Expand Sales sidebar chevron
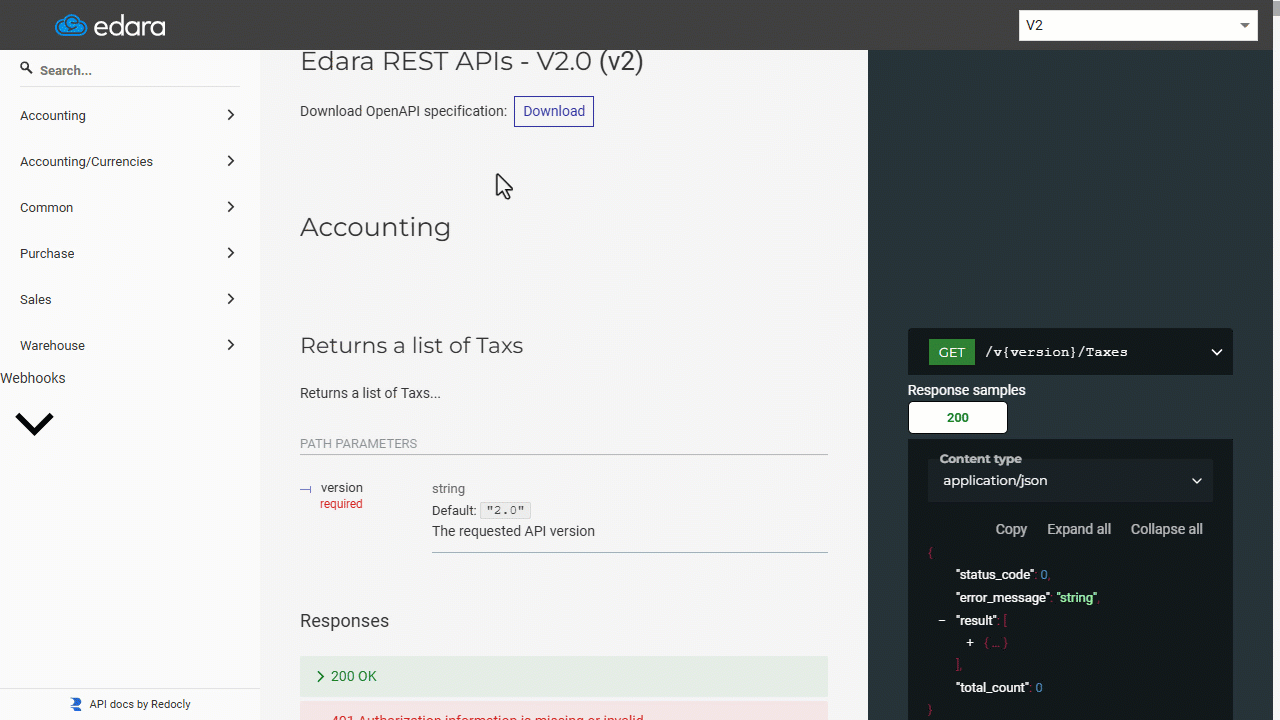Viewport: 1280px width, 720px height. [231, 299]
